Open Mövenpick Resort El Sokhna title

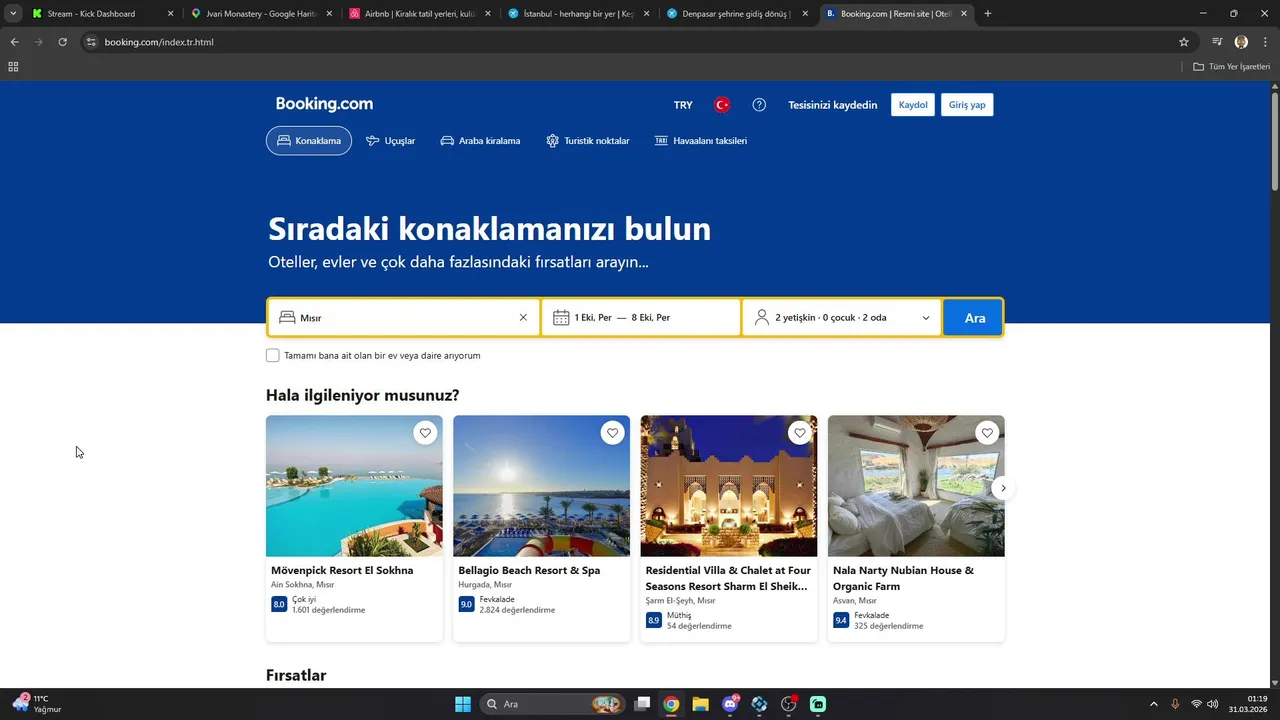click(x=342, y=570)
